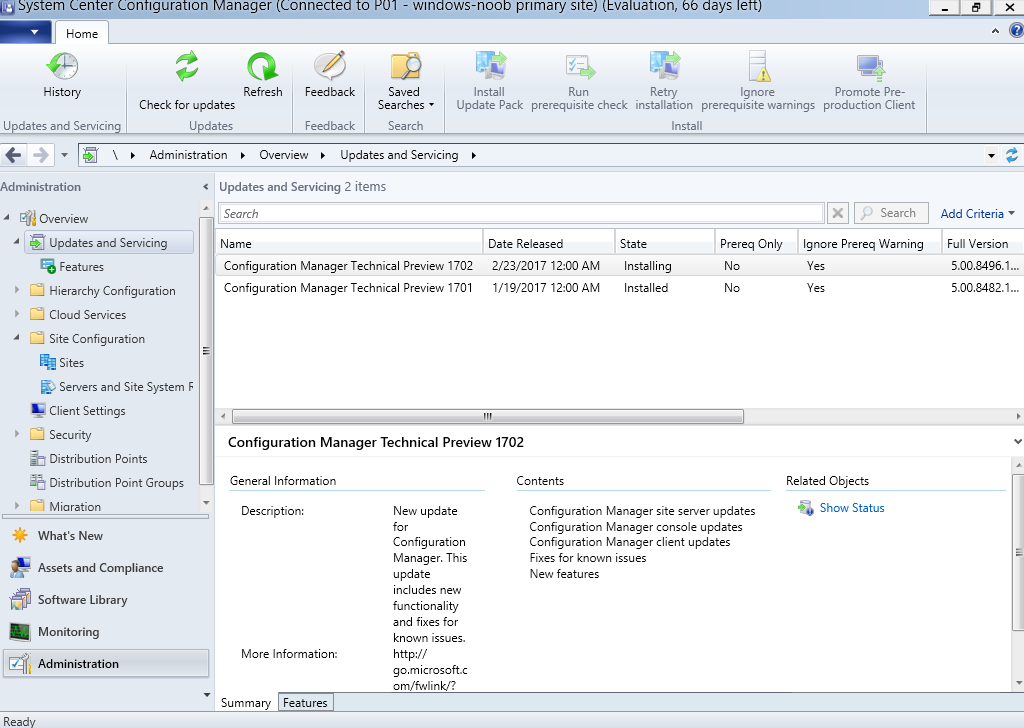Switch to the Summary tab

click(x=246, y=703)
